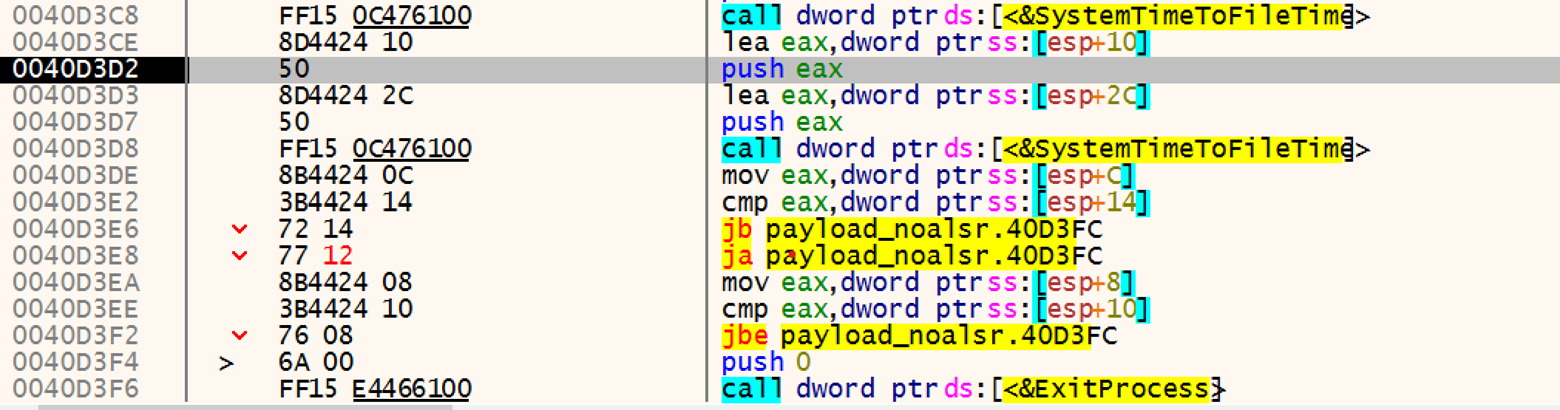
Task: Click SystemTimeToFileTime call on row 0040D3C8
Action: point(1045,16)
